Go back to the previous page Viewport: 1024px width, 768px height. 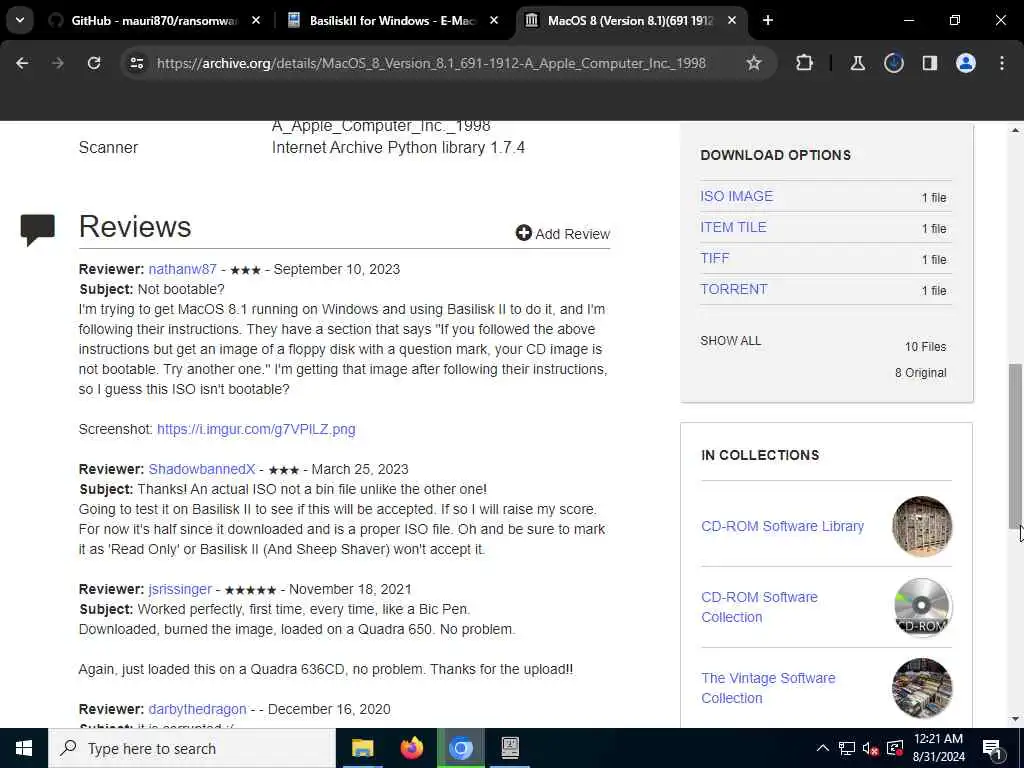click(x=22, y=63)
